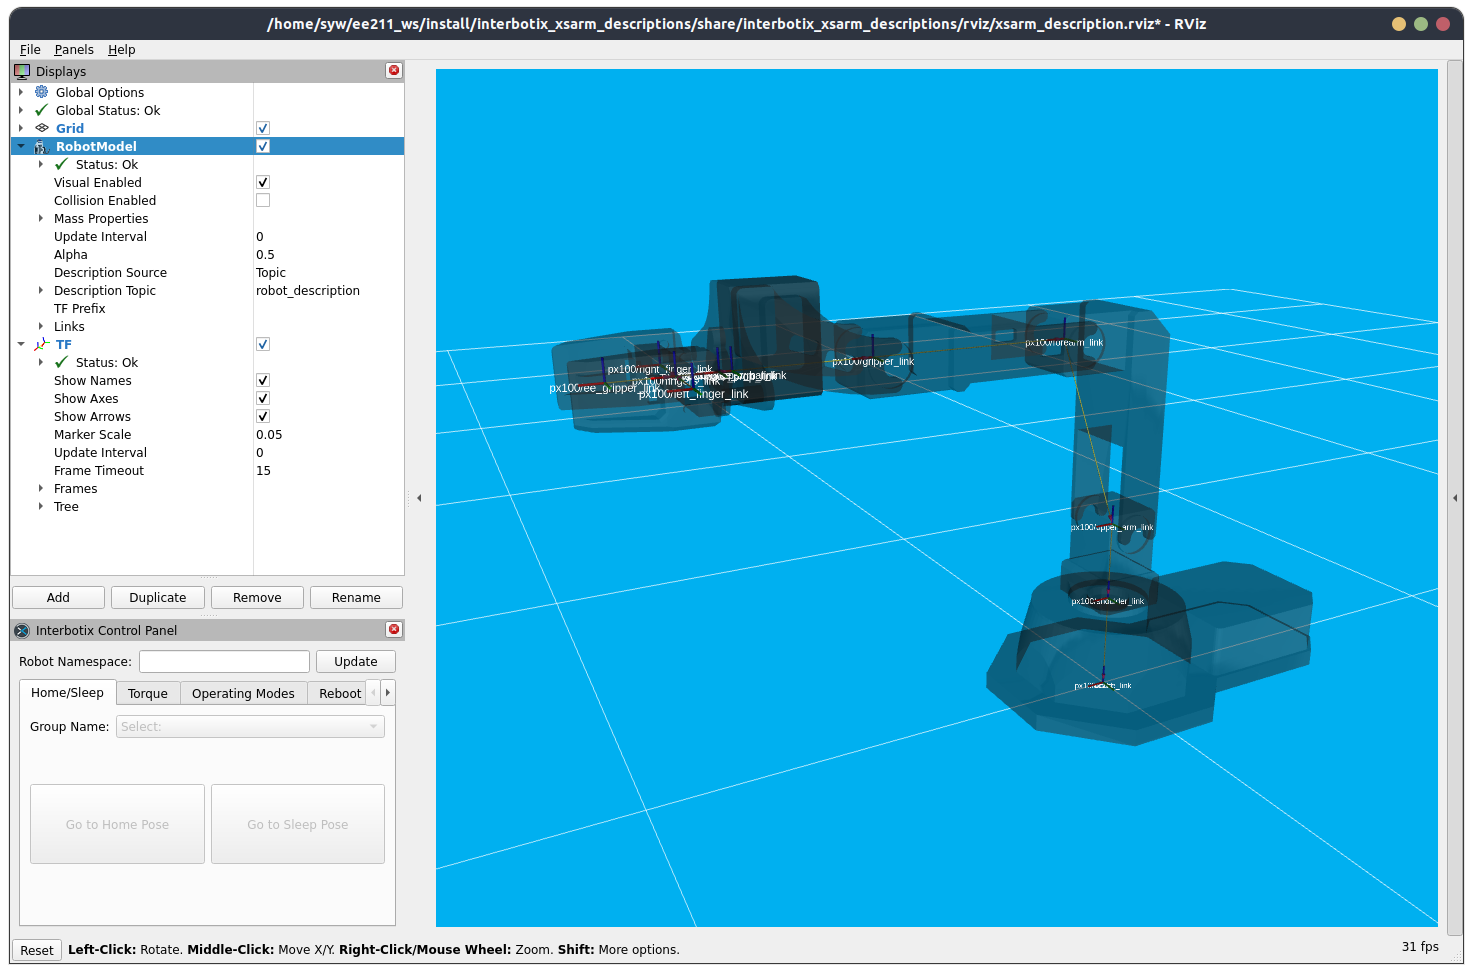Open the Group Name dropdown
This screenshot has width=1473, height=973.
pos(250,727)
